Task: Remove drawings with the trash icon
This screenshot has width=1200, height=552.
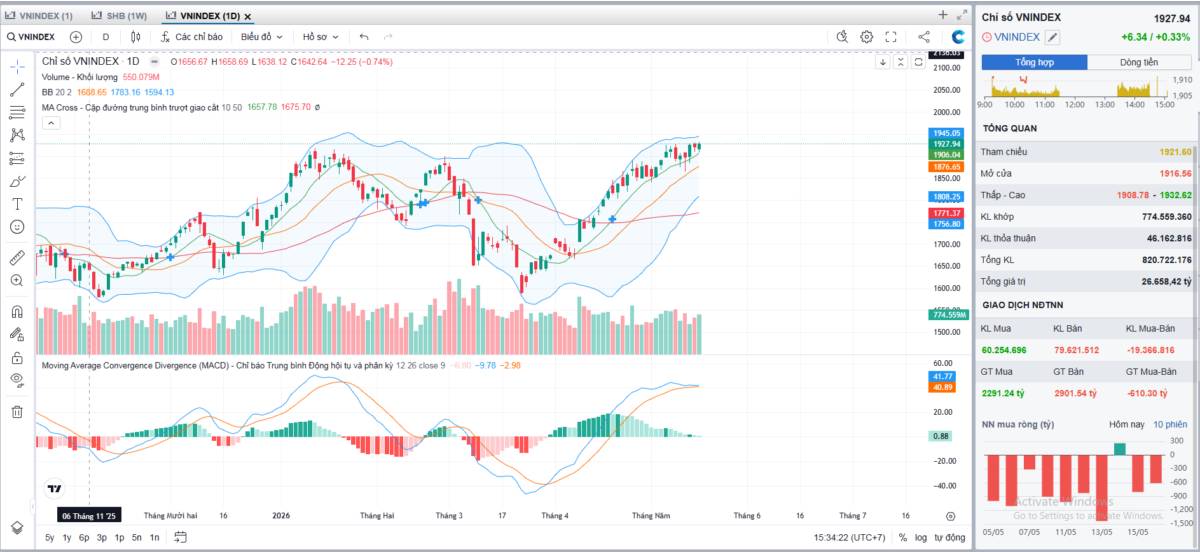Action: pyautogui.click(x=17, y=411)
